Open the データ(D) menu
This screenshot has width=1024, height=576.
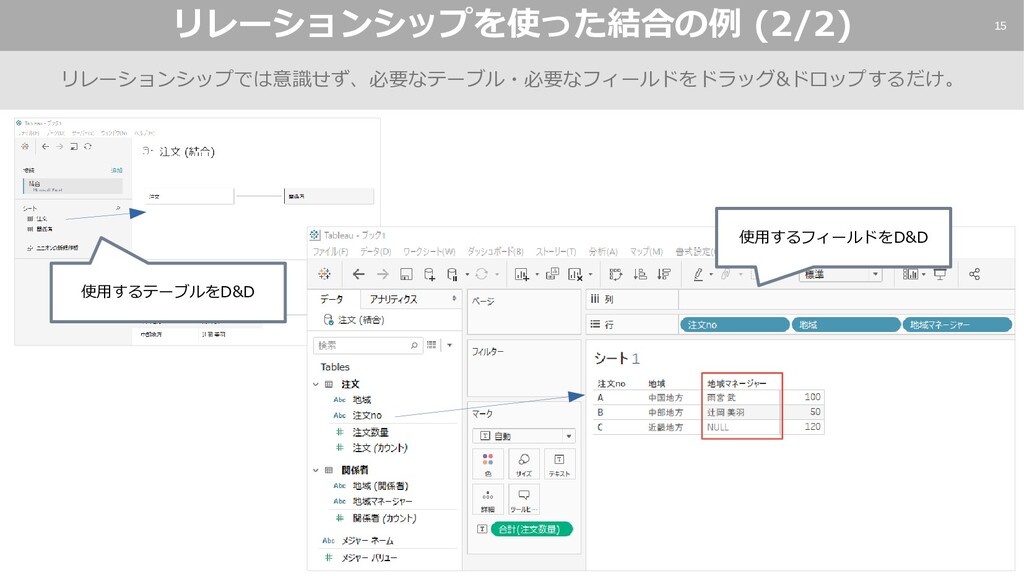coord(376,251)
